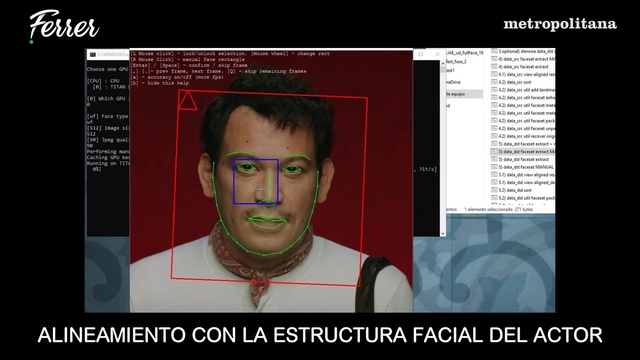The image size is (640, 360).
Task: Click the '5.2) data_dst util faceset pack' file
Action: click(x=523, y=198)
